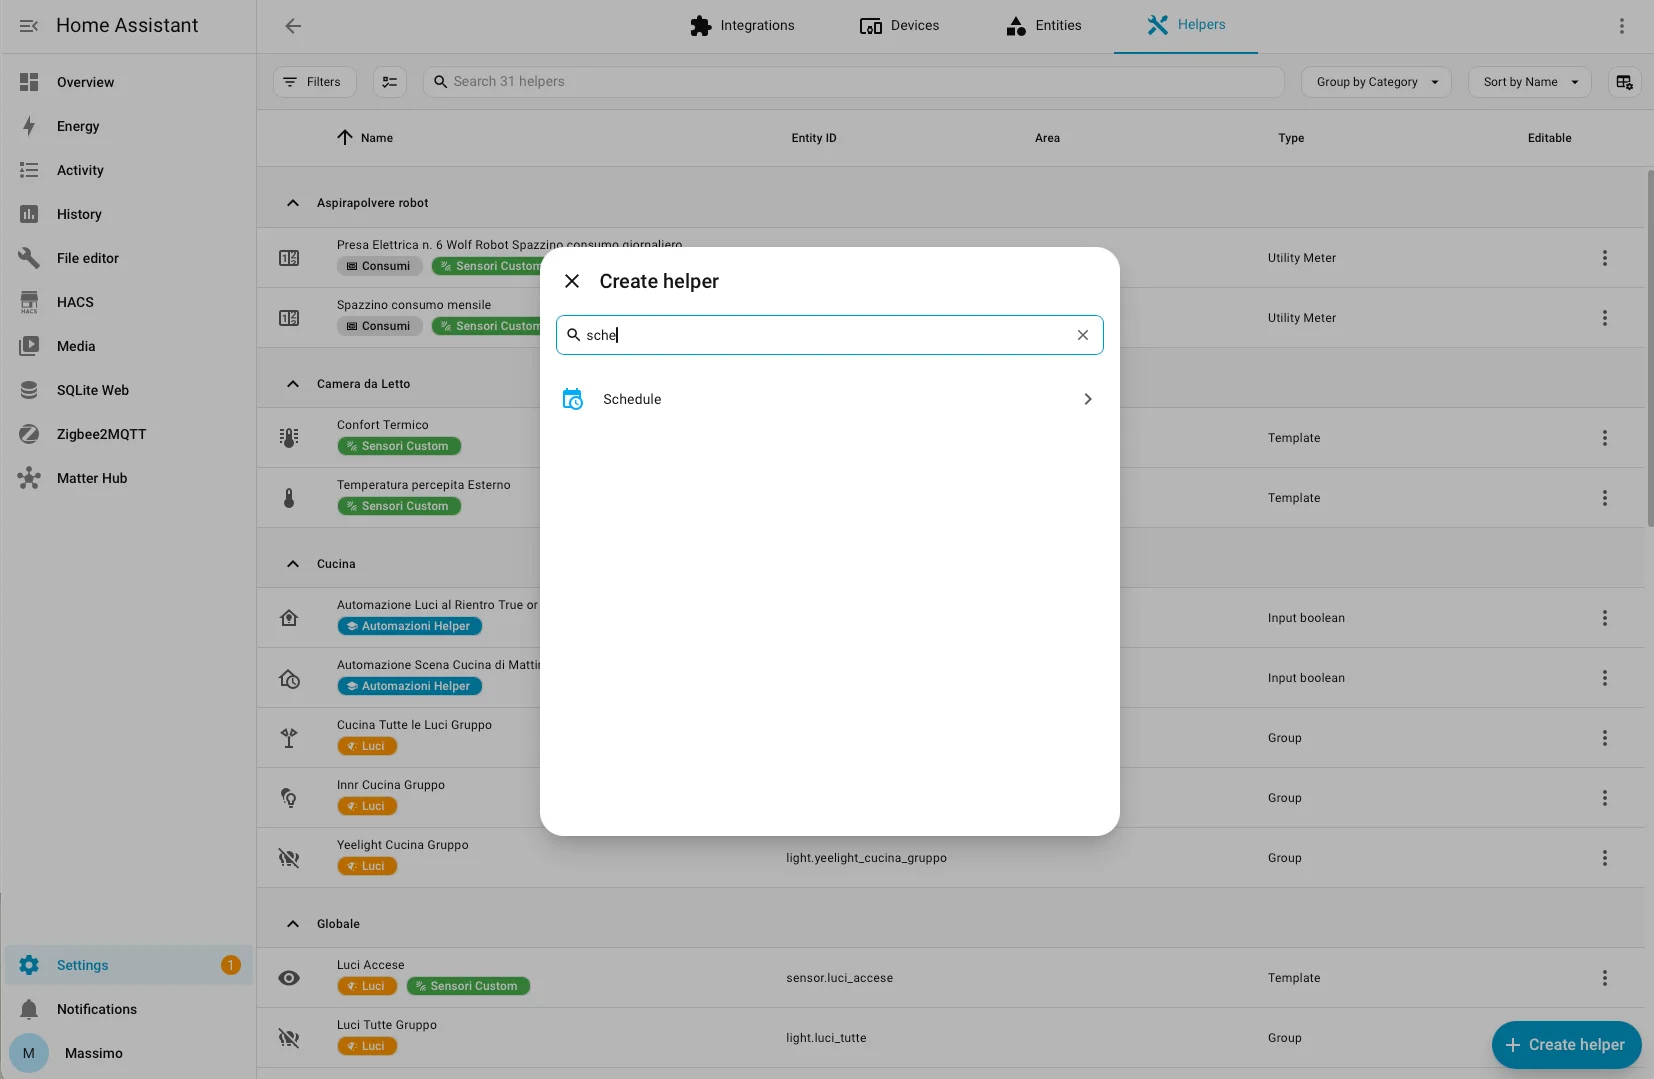Switch to the Integrations tab
Image resolution: width=1654 pixels, height=1079 pixels.
(742, 26)
